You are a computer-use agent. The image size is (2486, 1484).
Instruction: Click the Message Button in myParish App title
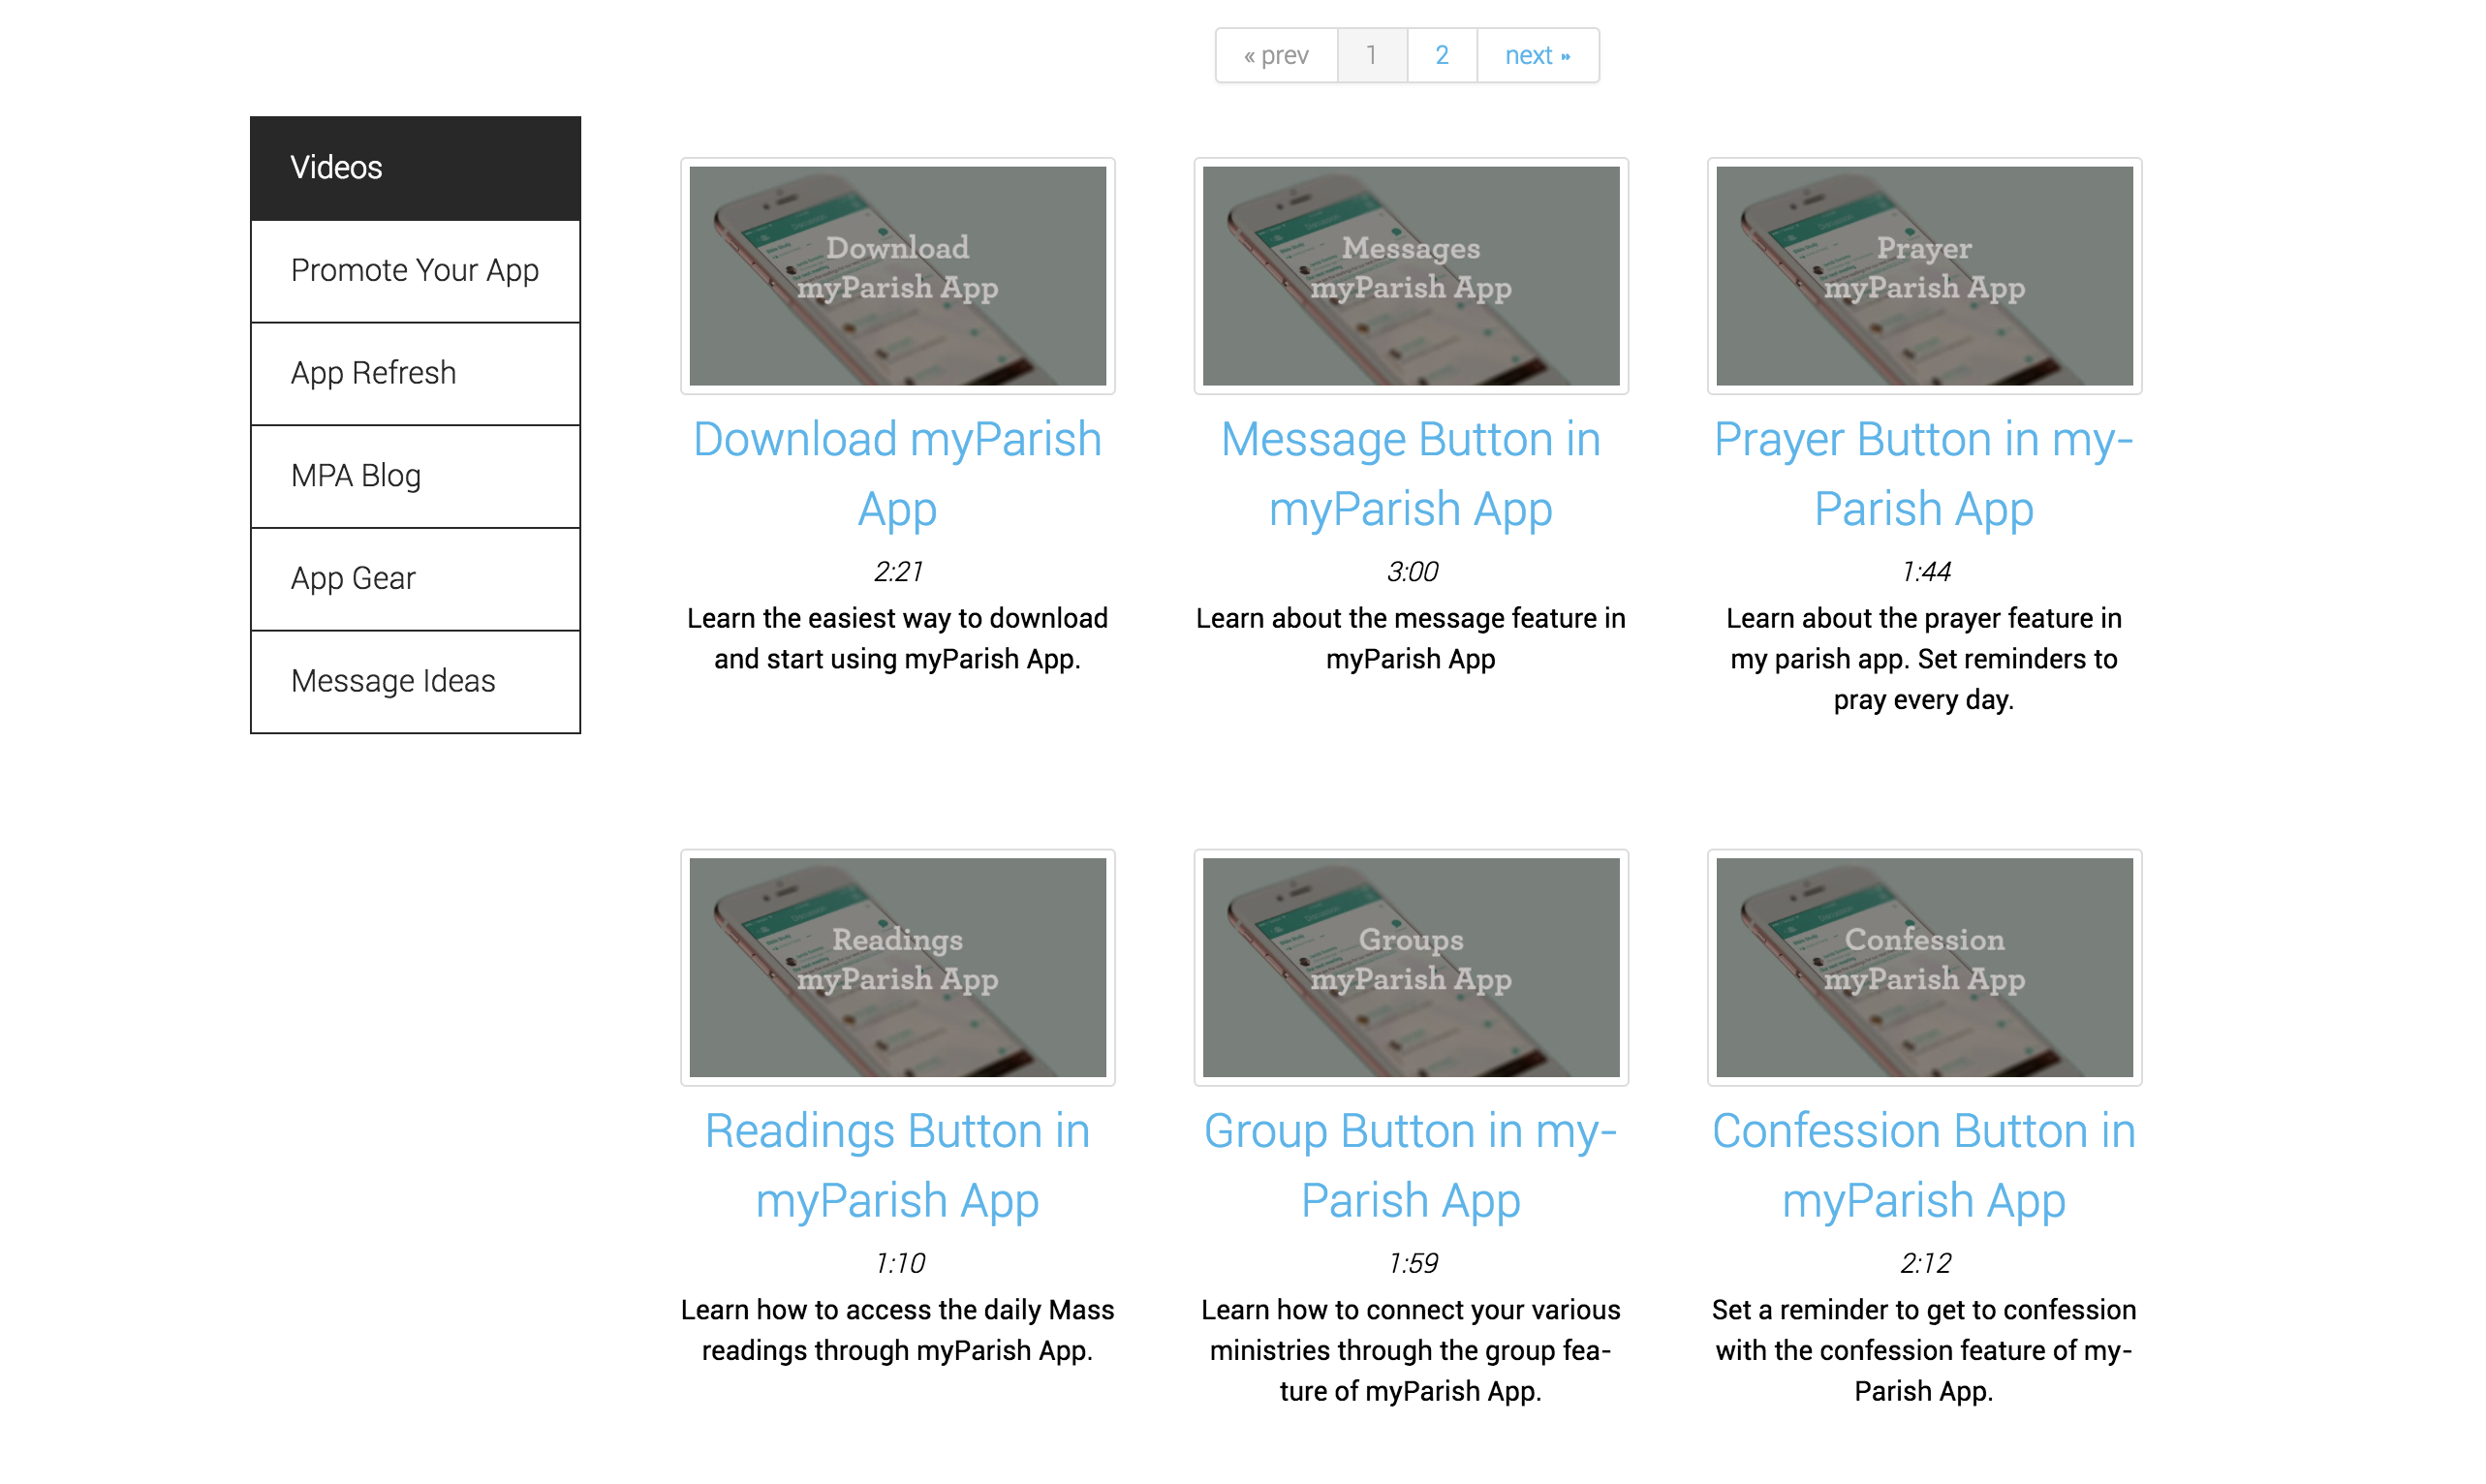click(1411, 474)
